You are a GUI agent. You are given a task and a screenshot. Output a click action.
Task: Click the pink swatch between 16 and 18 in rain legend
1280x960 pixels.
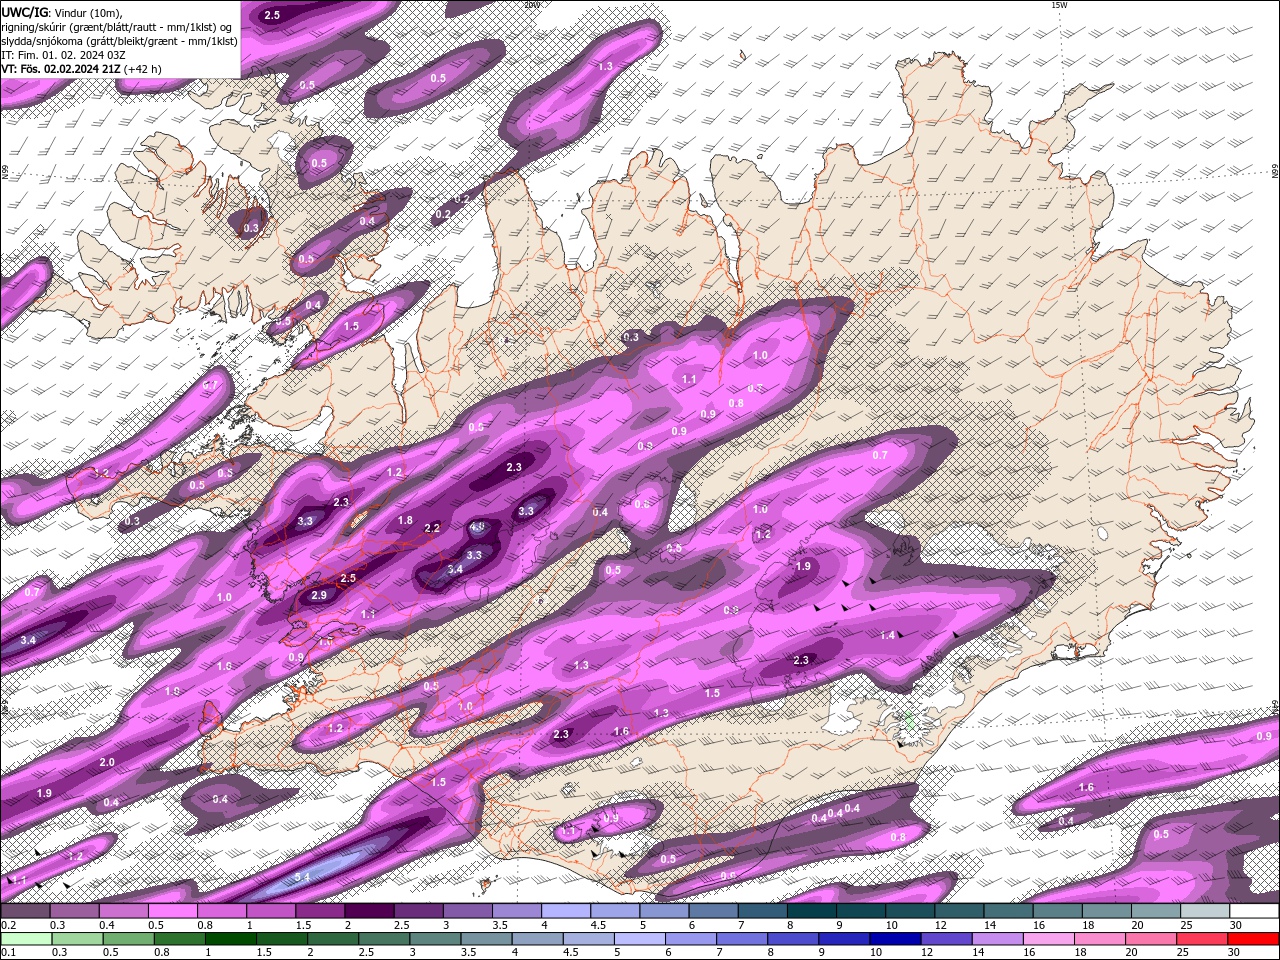click(1049, 939)
